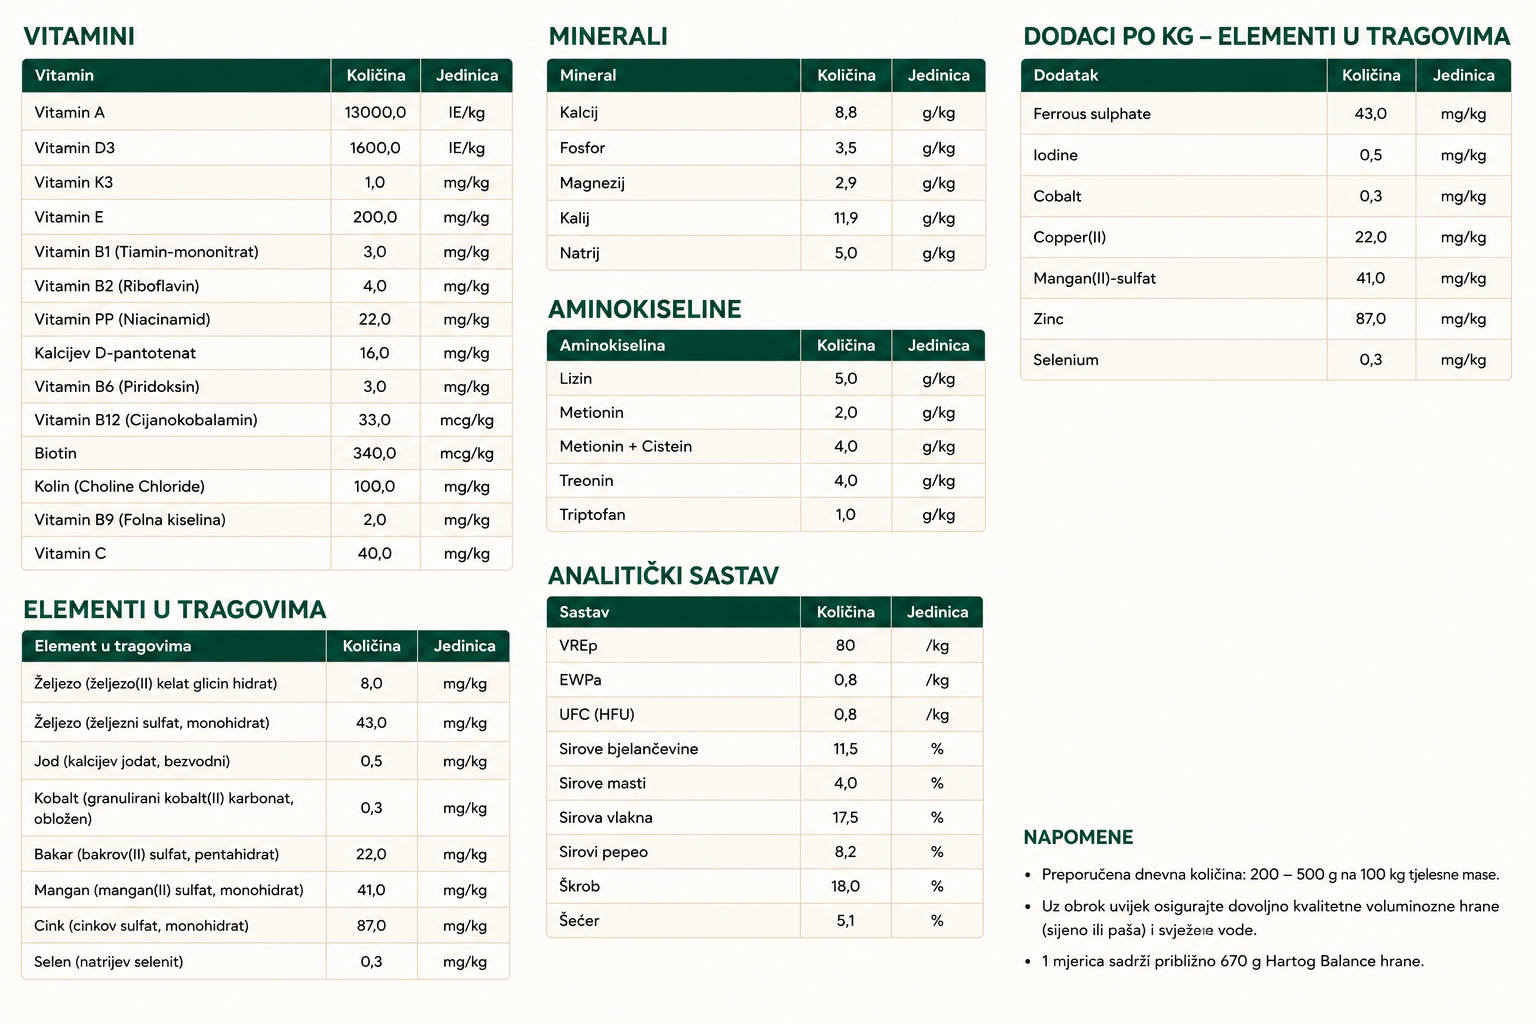Click the VITAMINI section heading
Screen dimensions: 1536x1024
(79, 36)
